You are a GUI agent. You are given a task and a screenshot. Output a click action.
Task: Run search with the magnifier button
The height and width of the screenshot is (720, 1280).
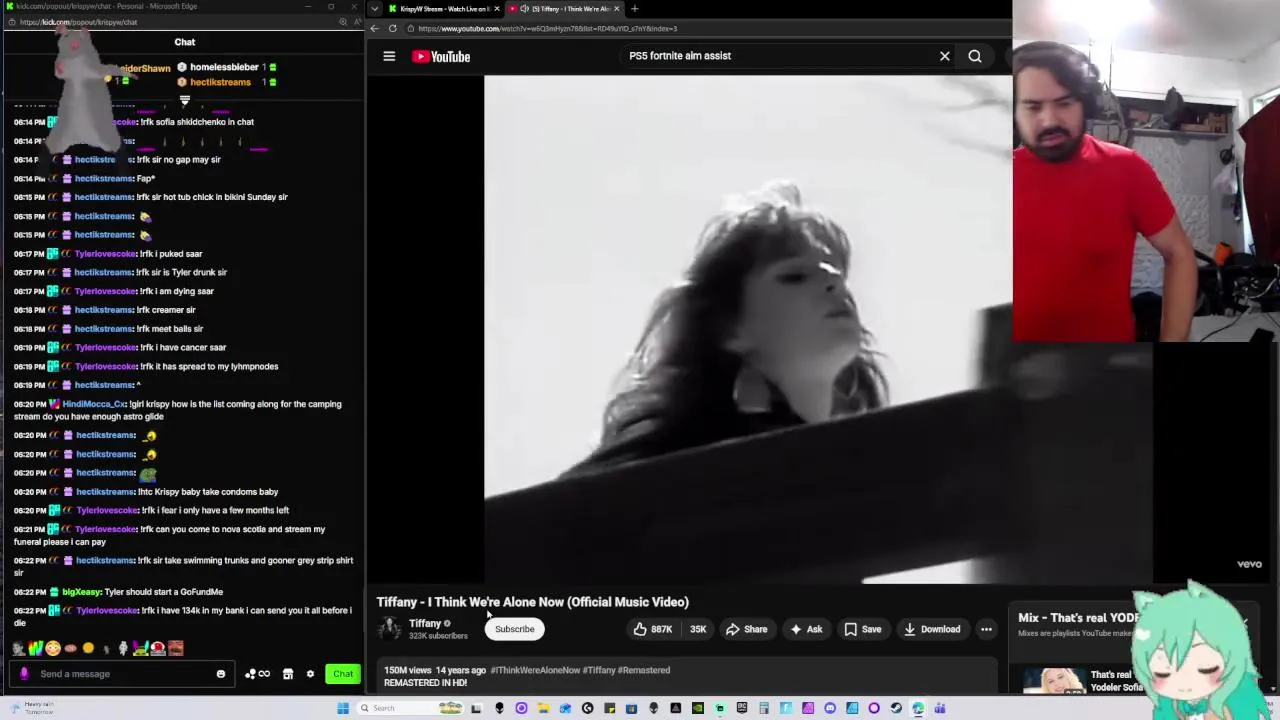click(975, 56)
